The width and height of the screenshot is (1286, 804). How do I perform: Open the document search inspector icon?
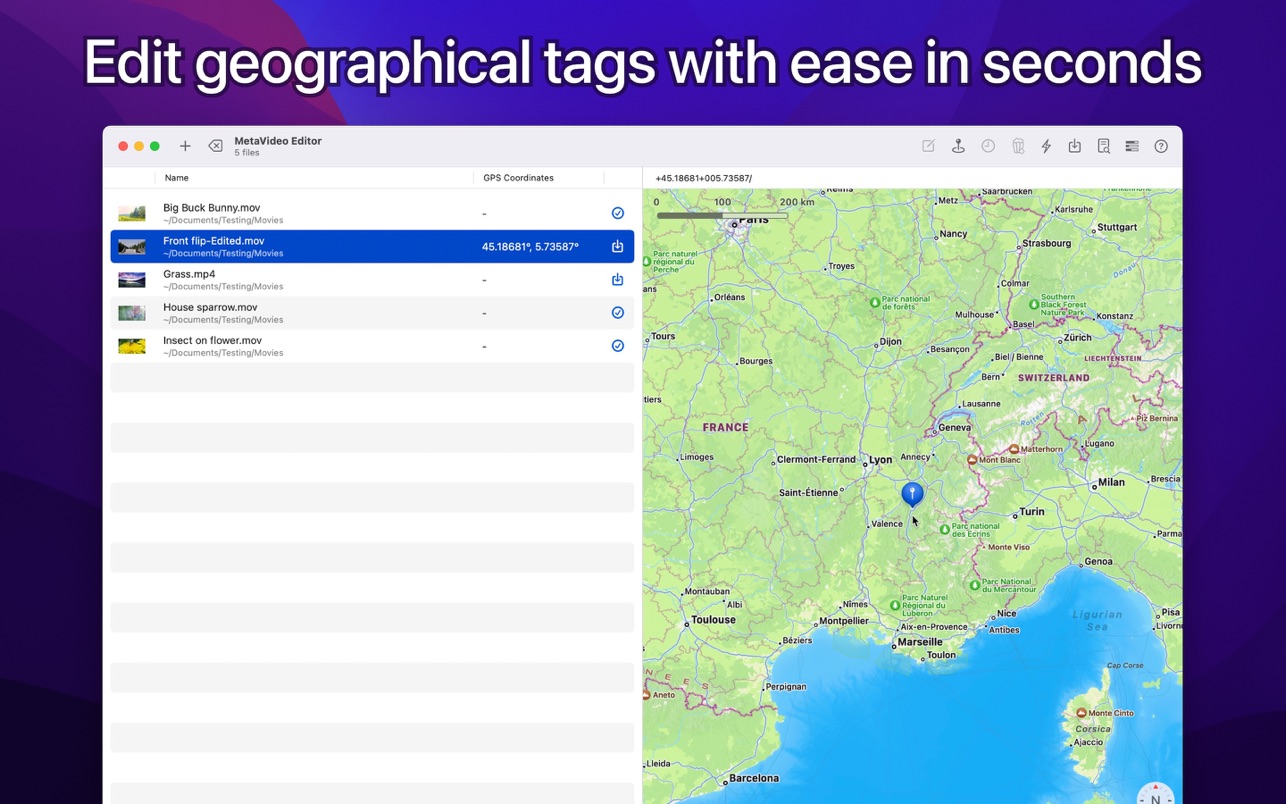click(1103, 146)
